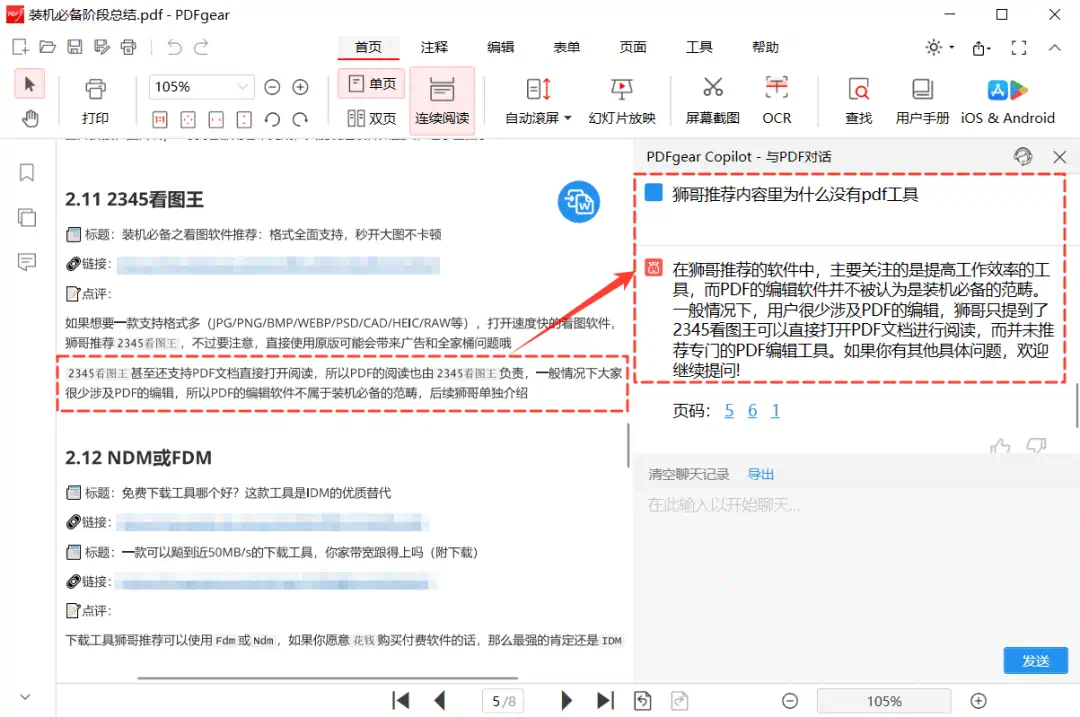This screenshot has height=717, width=1080.
Task: Open the 105% zoom dropdown
Action: click(x=242, y=87)
